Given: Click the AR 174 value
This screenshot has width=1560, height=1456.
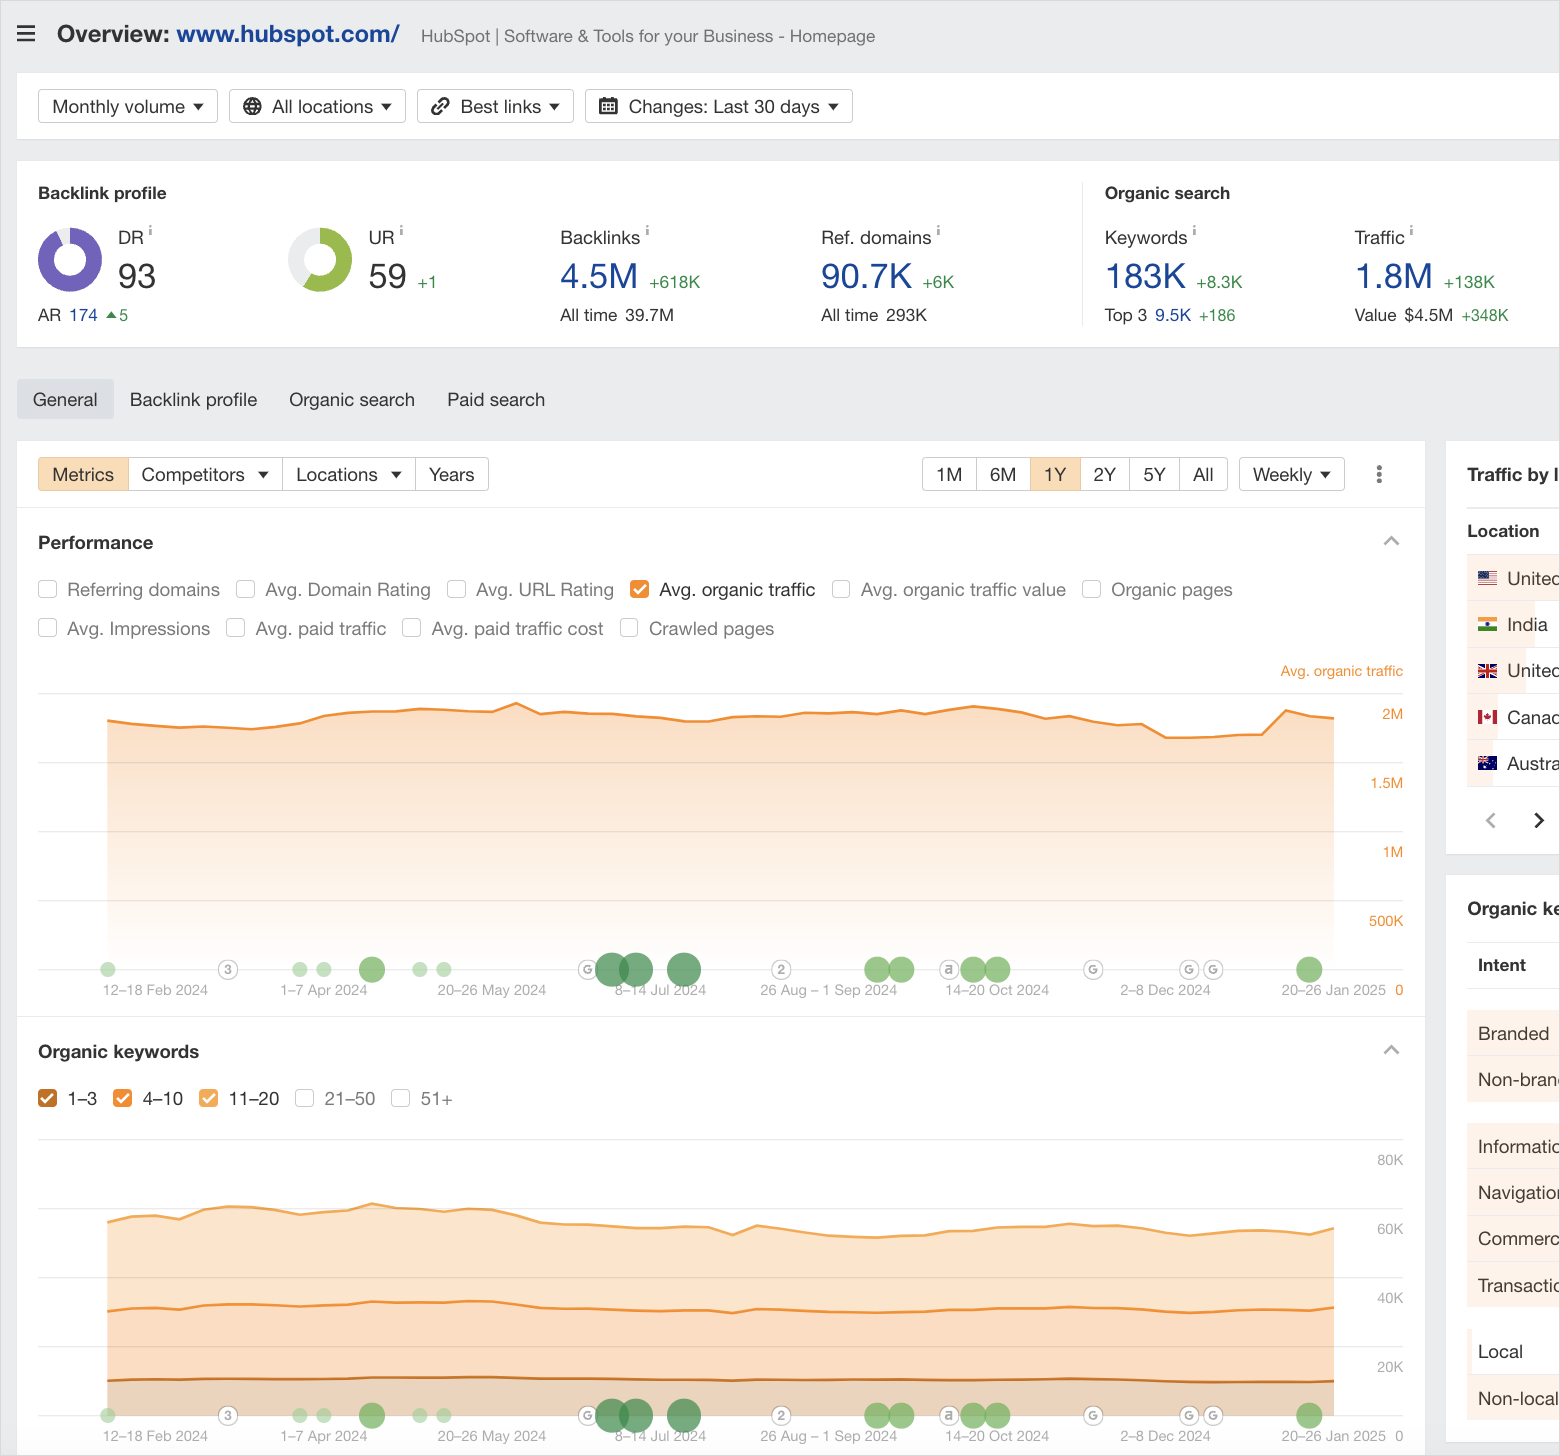Looking at the screenshot, I should 83,315.
